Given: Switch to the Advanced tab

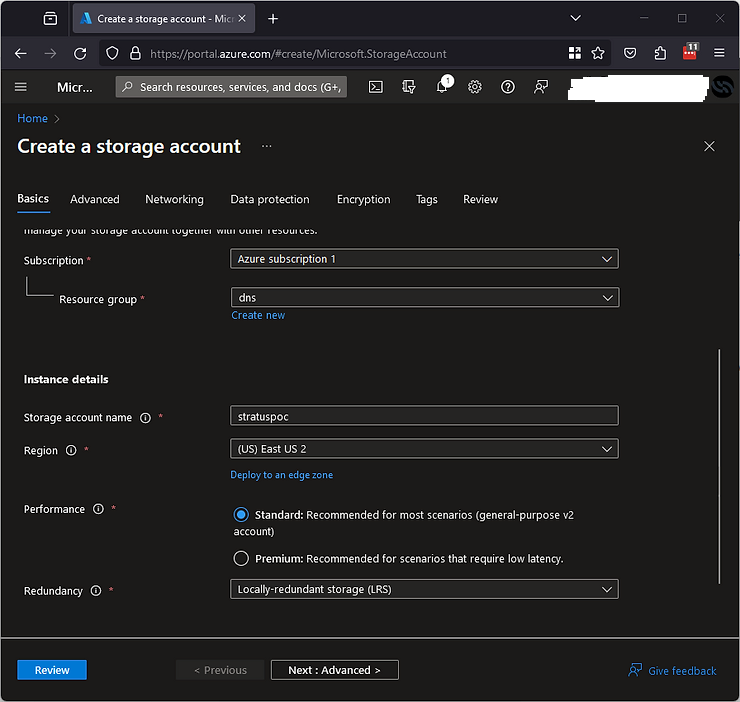Looking at the screenshot, I should click(x=95, y=199).
